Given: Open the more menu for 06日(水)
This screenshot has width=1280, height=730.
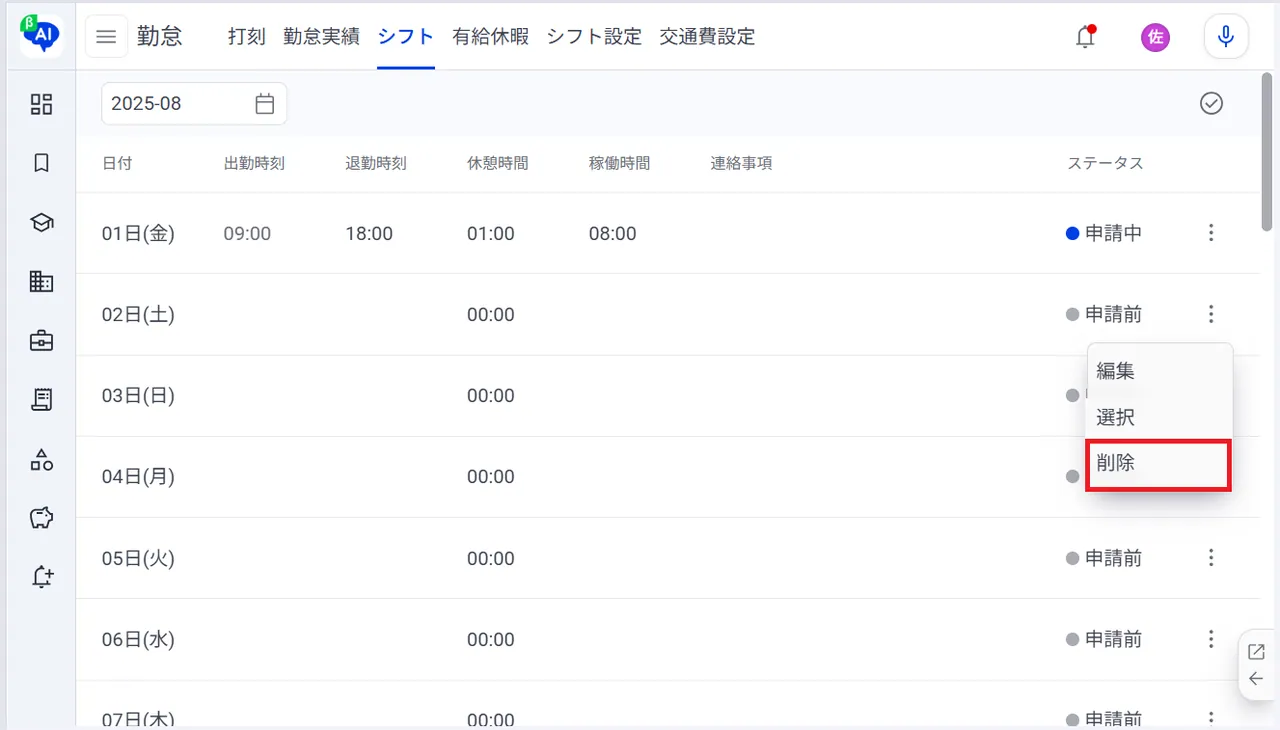Looking at the screenshot, I should (1211, 639).
